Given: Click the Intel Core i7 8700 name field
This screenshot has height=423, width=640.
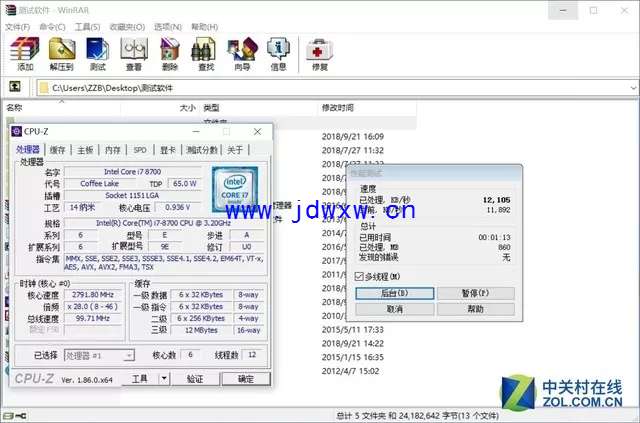Looking at the screenshot, I should [133, 172].
